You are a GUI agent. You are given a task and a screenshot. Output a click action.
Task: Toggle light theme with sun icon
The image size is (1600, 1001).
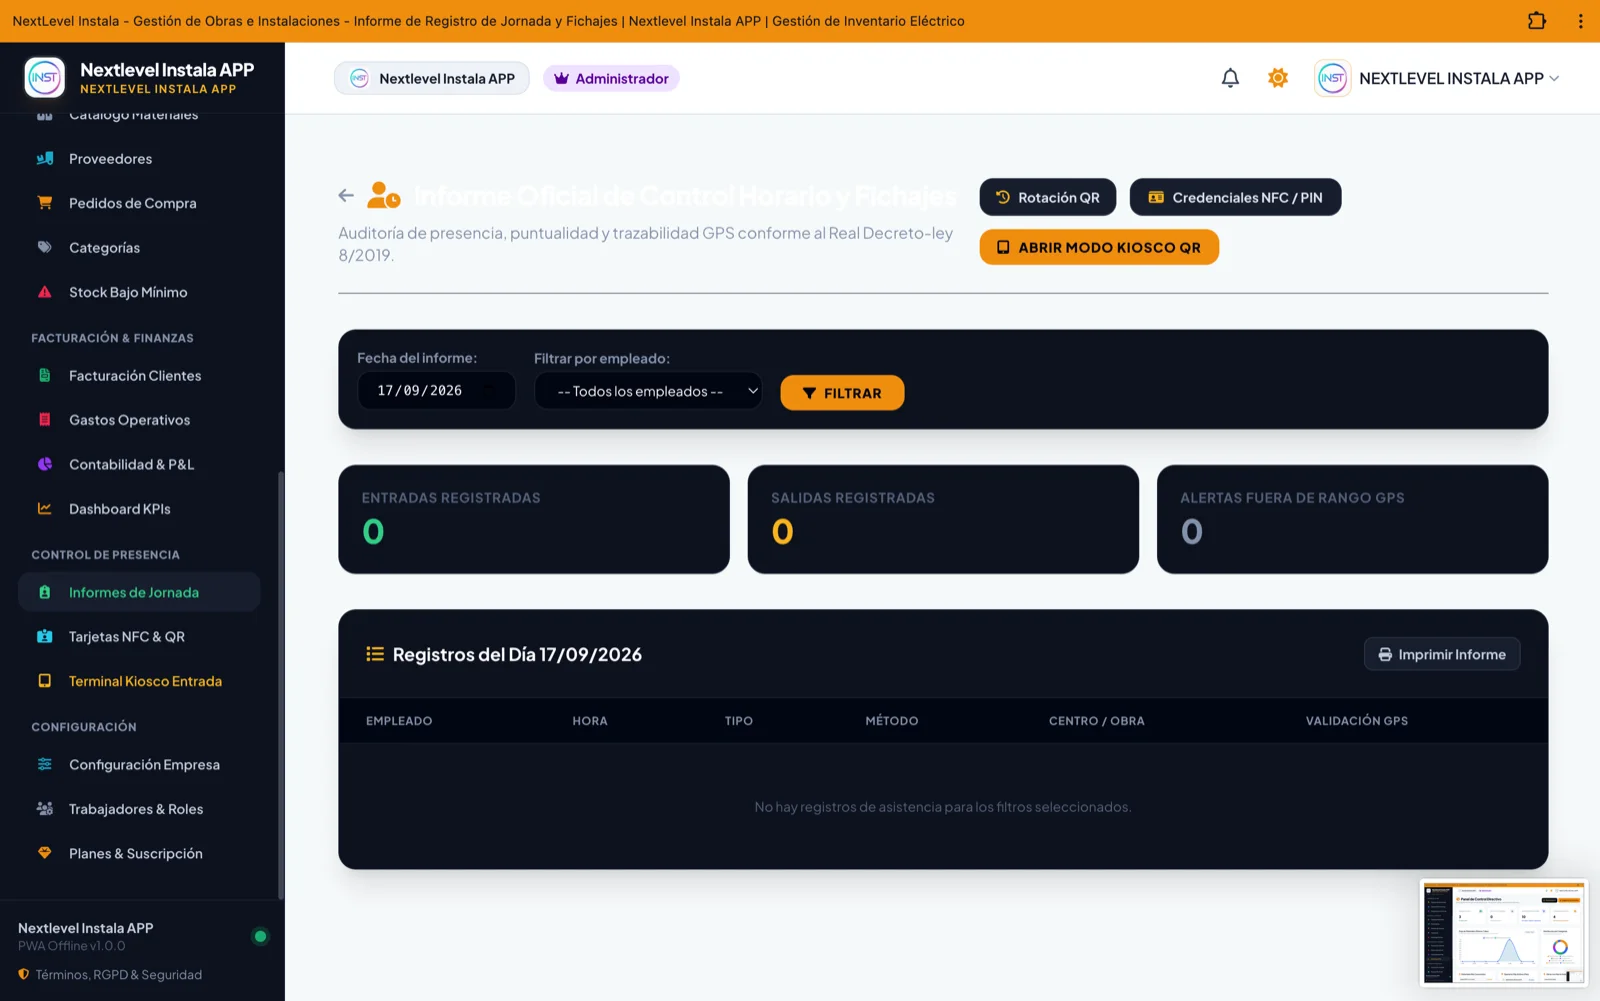point(1278,78)
